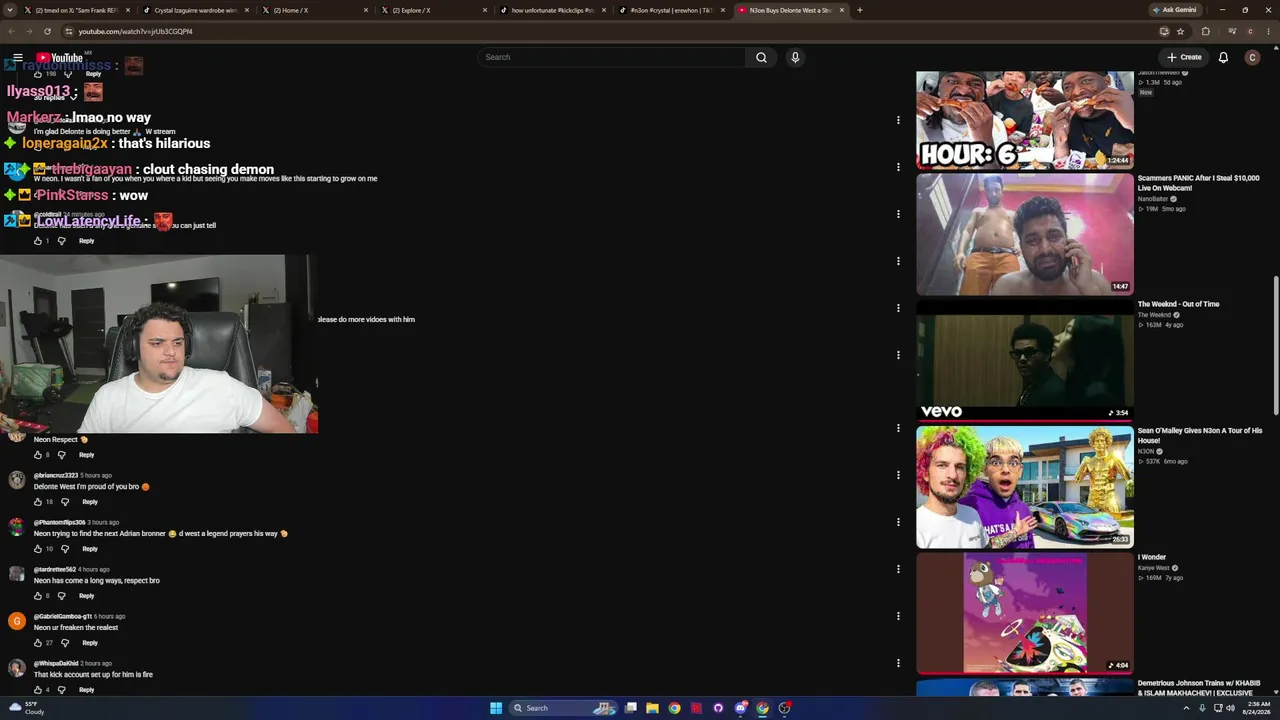Open @Phantomflips306 channel link
1280x720 pixels.
59,522
